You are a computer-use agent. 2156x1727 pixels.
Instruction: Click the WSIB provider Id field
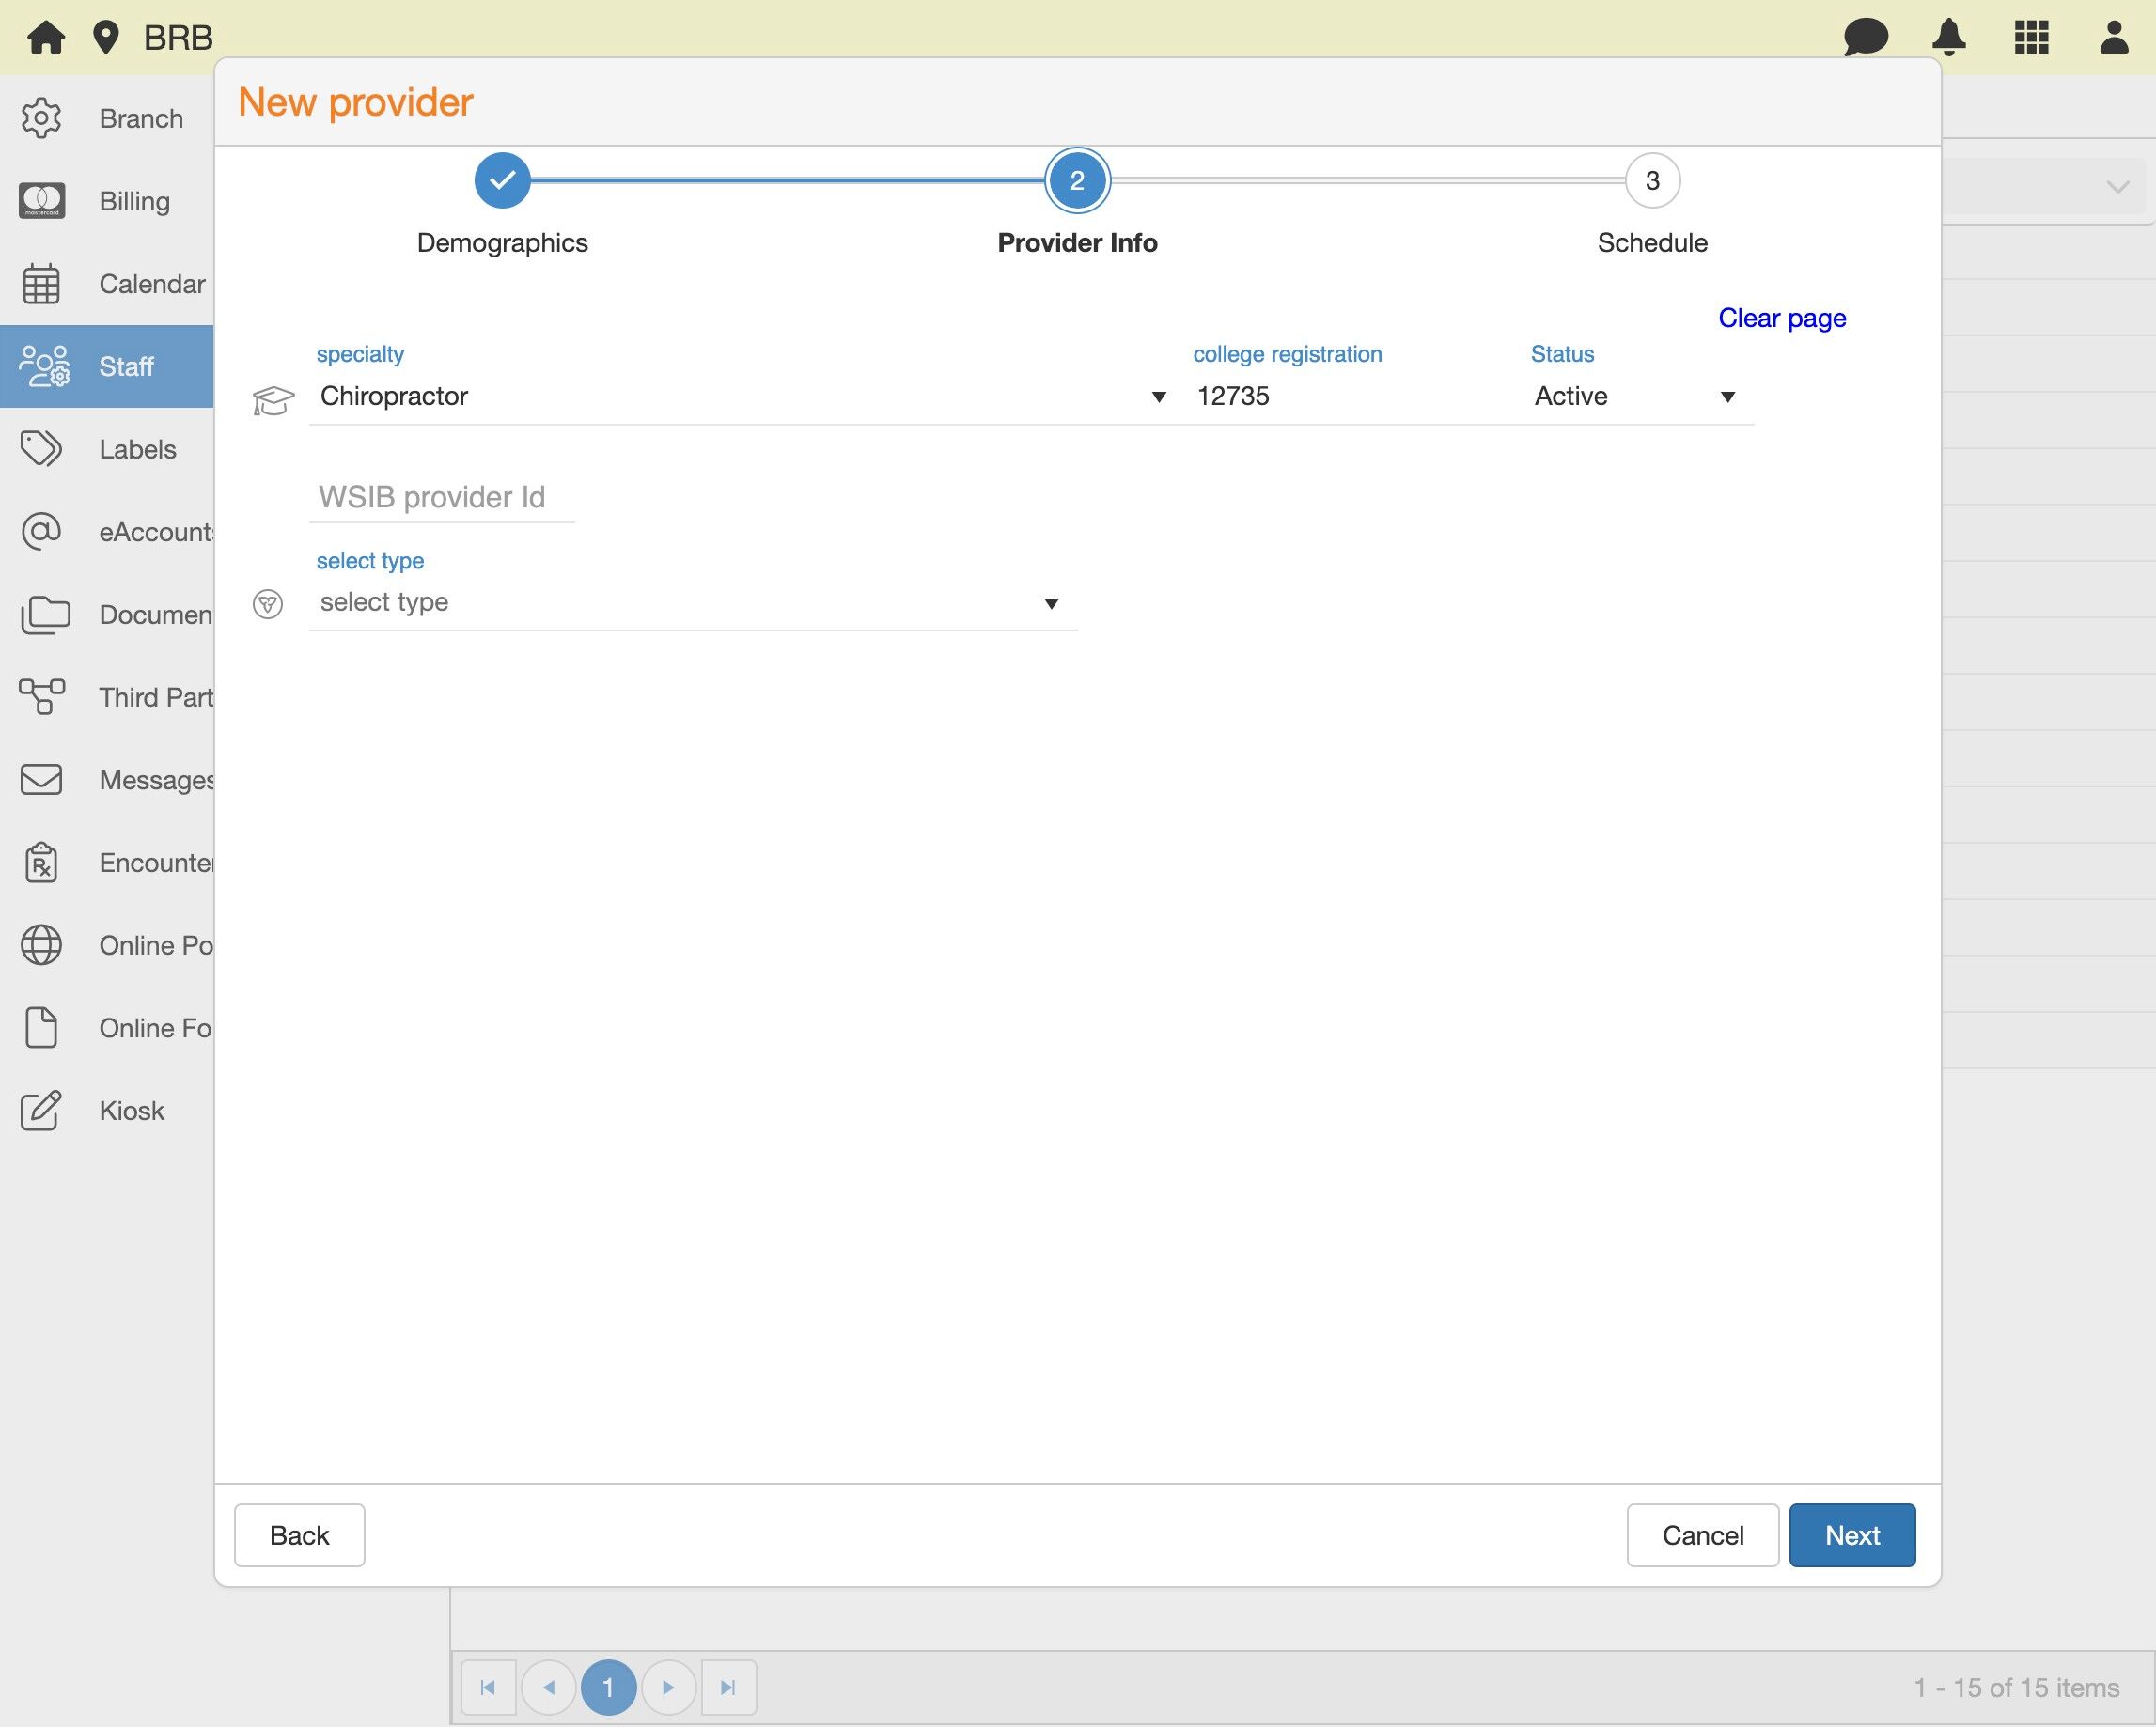(x=441, y=497)
